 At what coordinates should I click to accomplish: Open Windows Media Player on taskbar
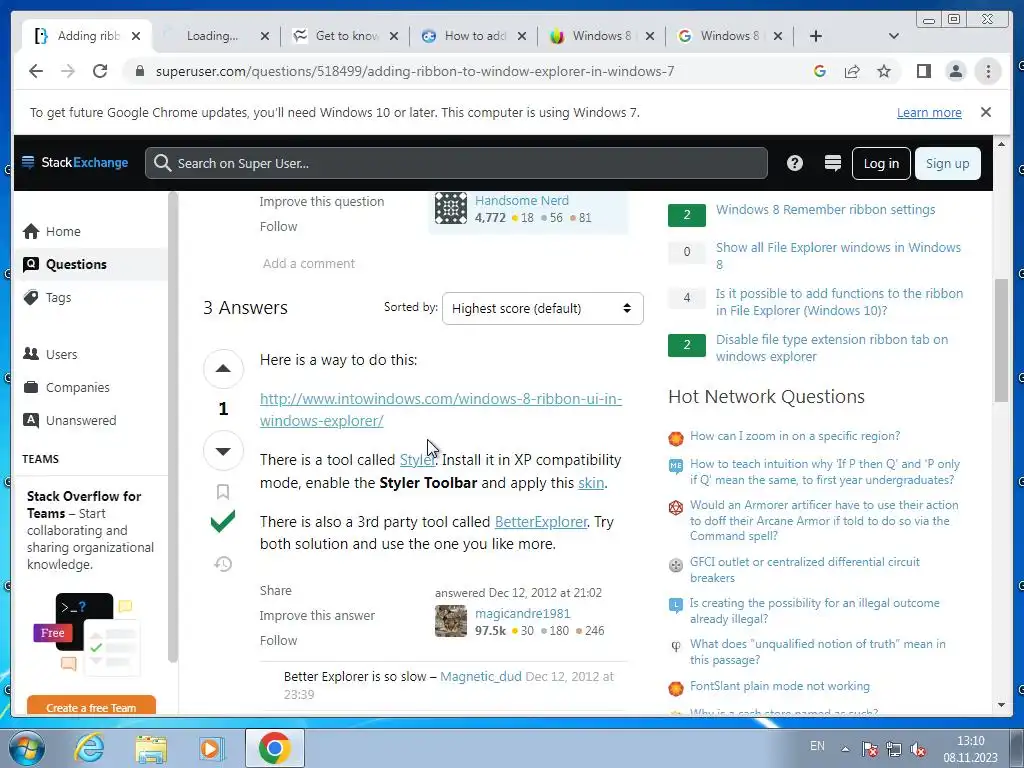pyautogui.click(x=211, y=748)
